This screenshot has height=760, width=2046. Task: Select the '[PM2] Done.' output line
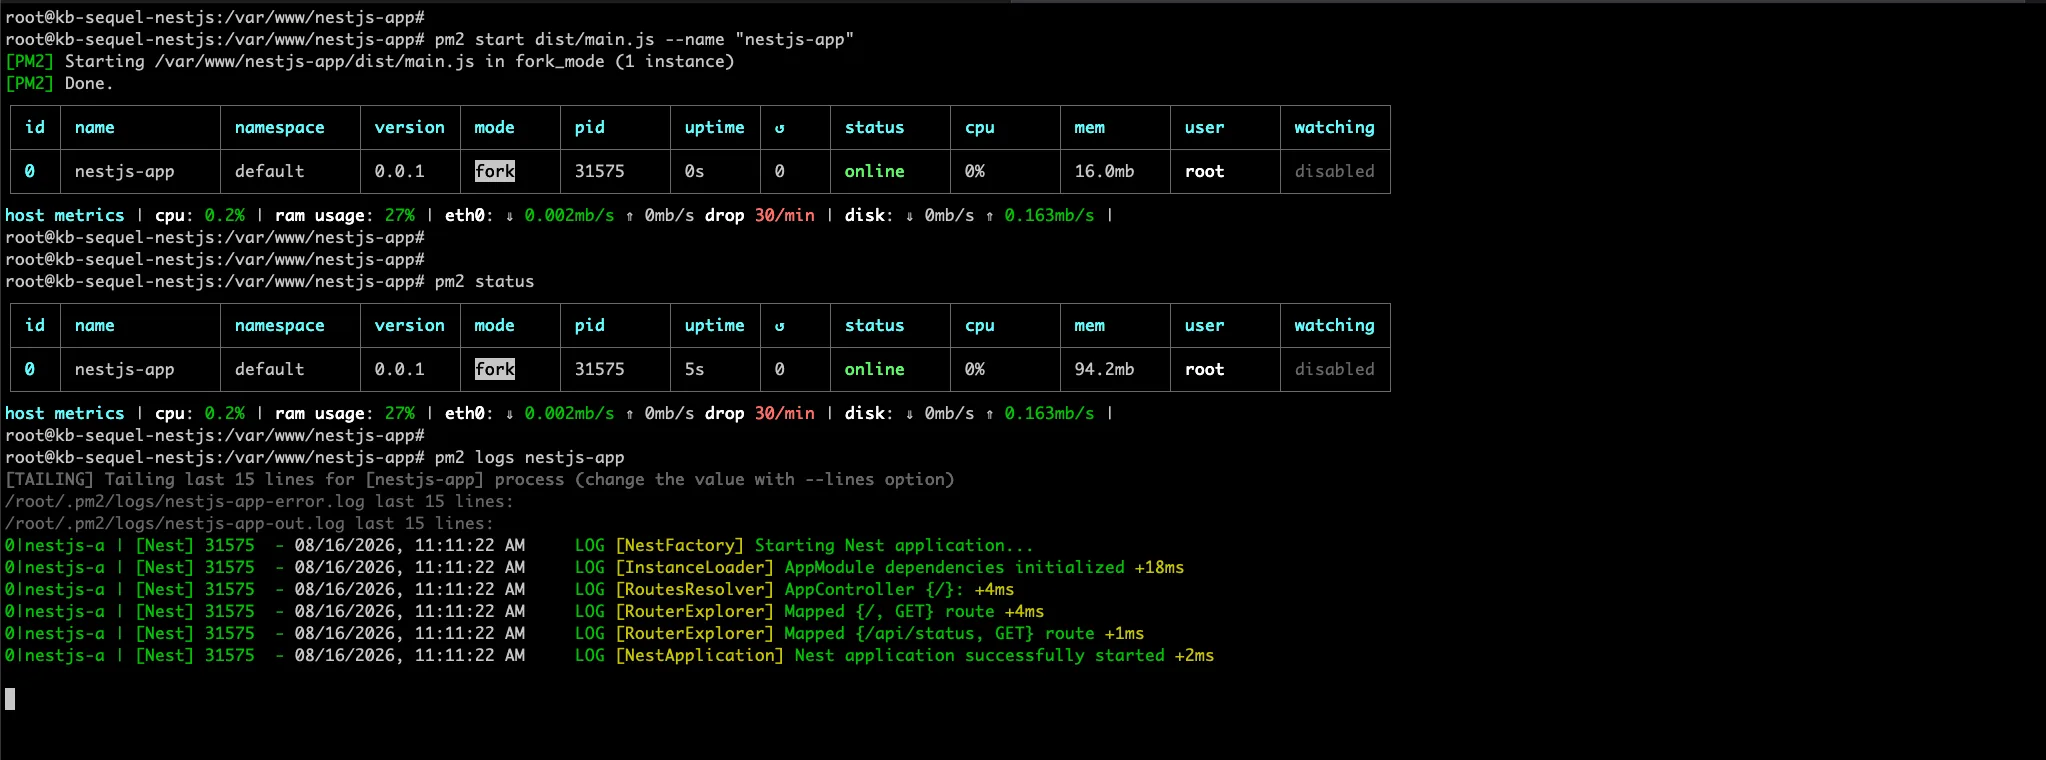(59, 83)
